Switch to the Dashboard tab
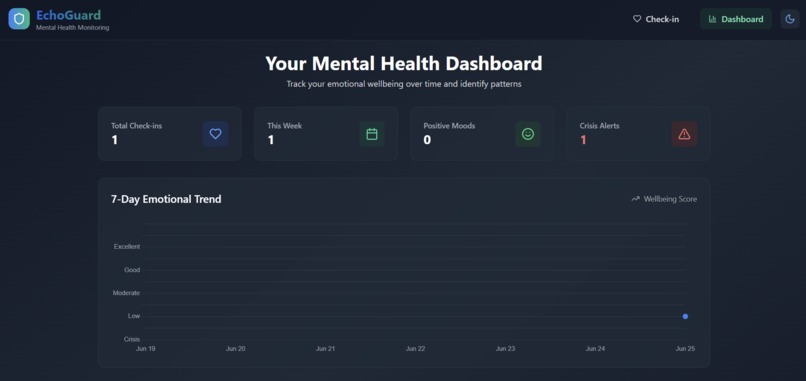 coord(736,19)
